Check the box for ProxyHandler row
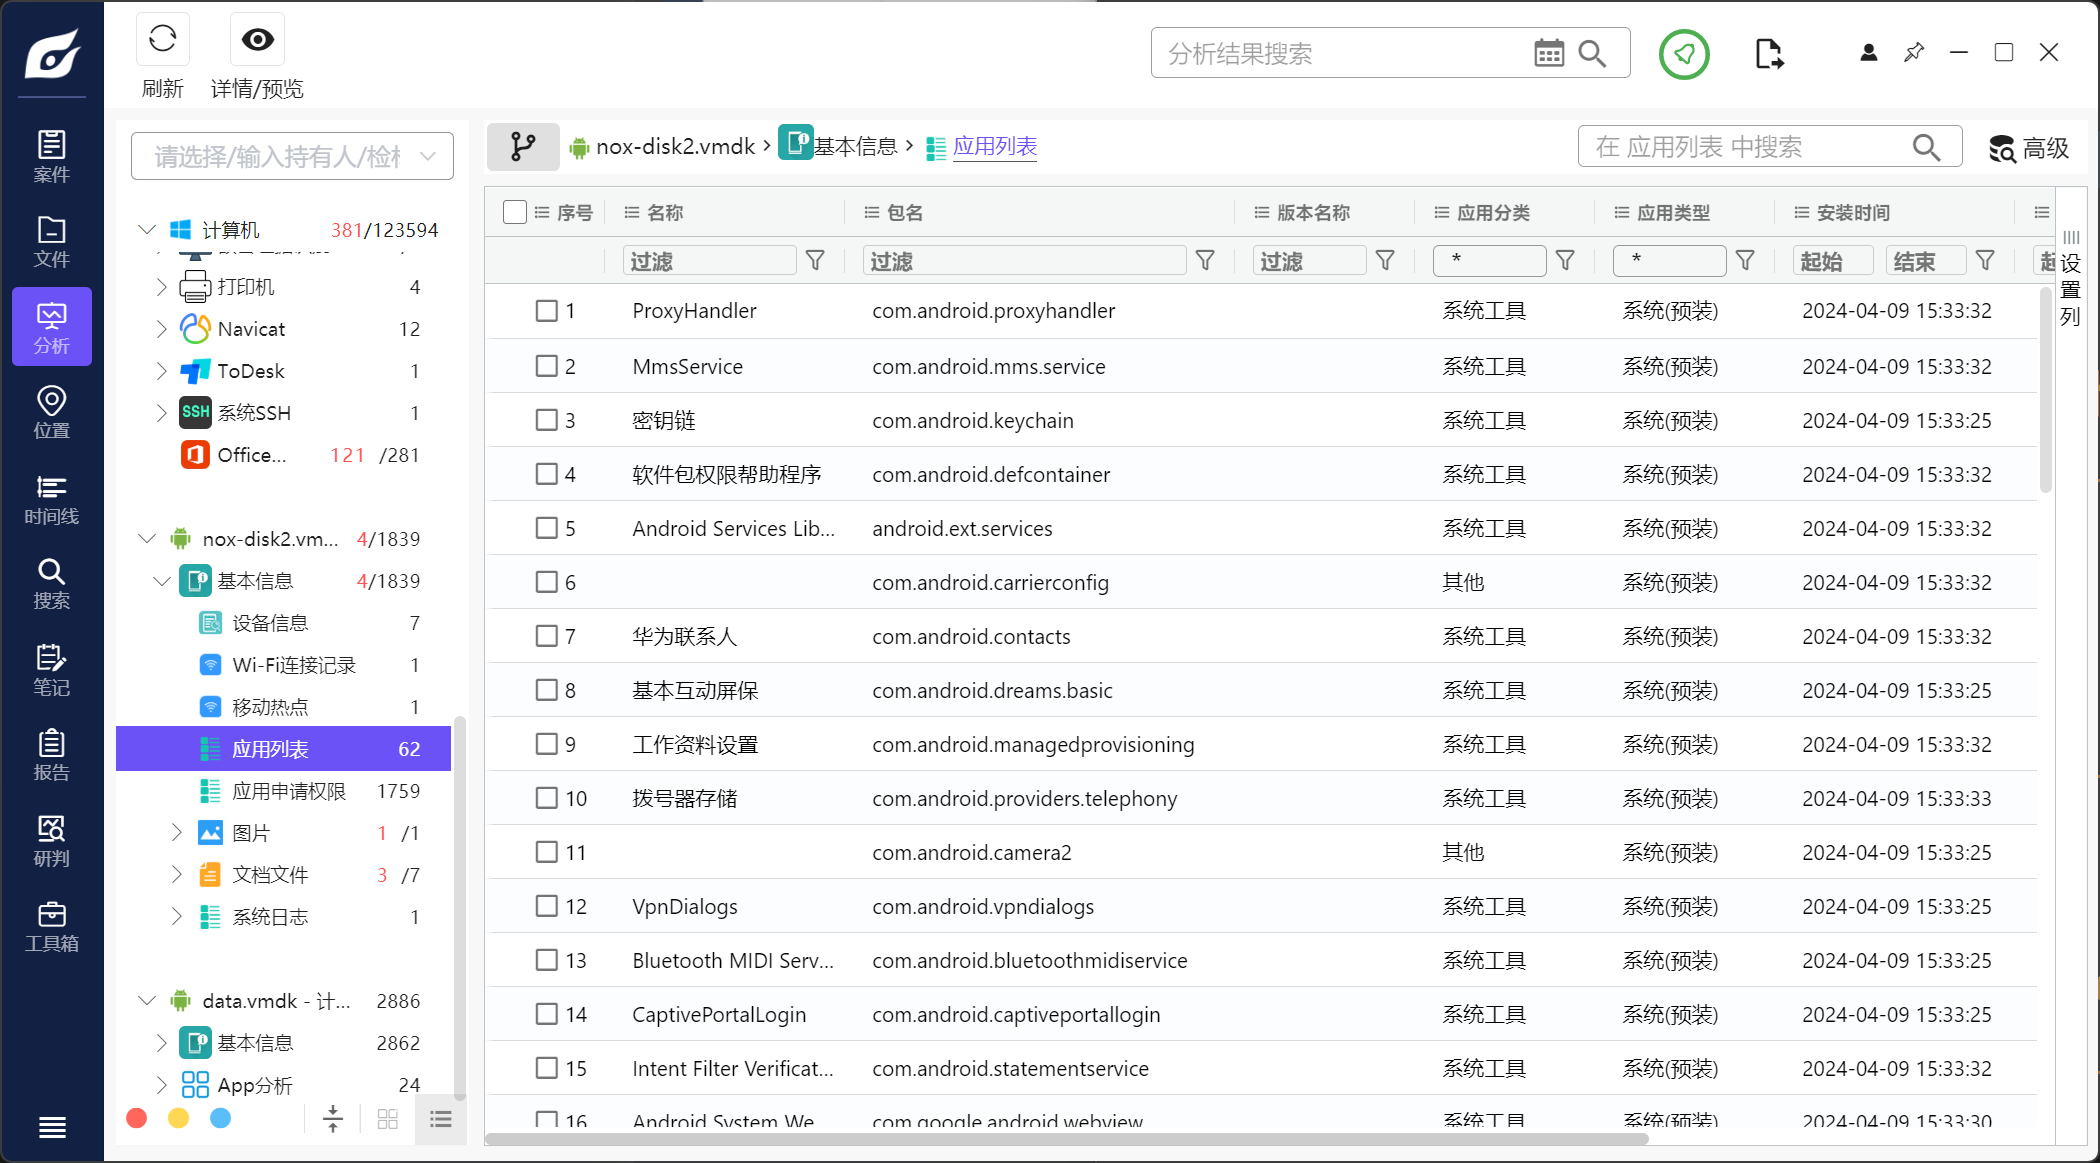Viewport: 2100px width, 1163px height. [x=546, y=311]
